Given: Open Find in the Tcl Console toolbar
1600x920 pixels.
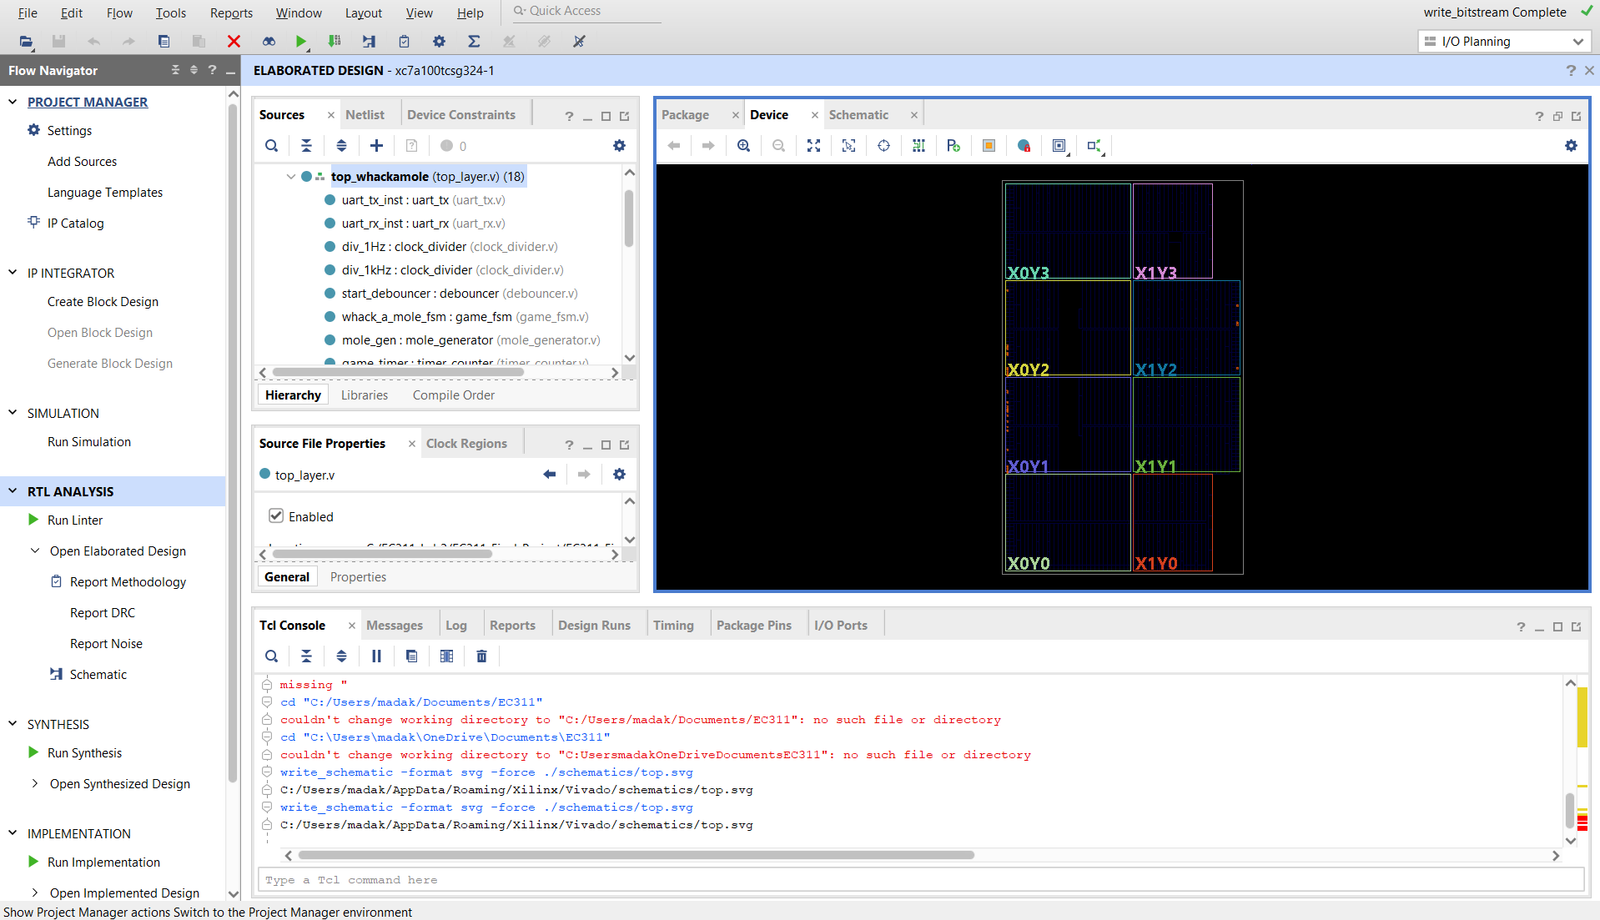Looking at the screenshot, I should click(271, 656).
